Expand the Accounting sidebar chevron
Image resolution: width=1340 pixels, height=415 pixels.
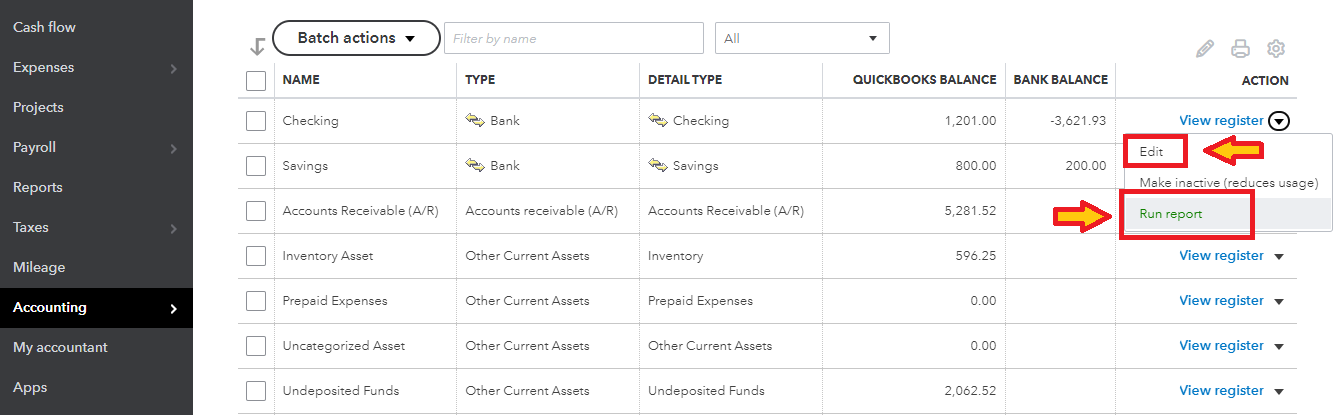tap(173, 308)
